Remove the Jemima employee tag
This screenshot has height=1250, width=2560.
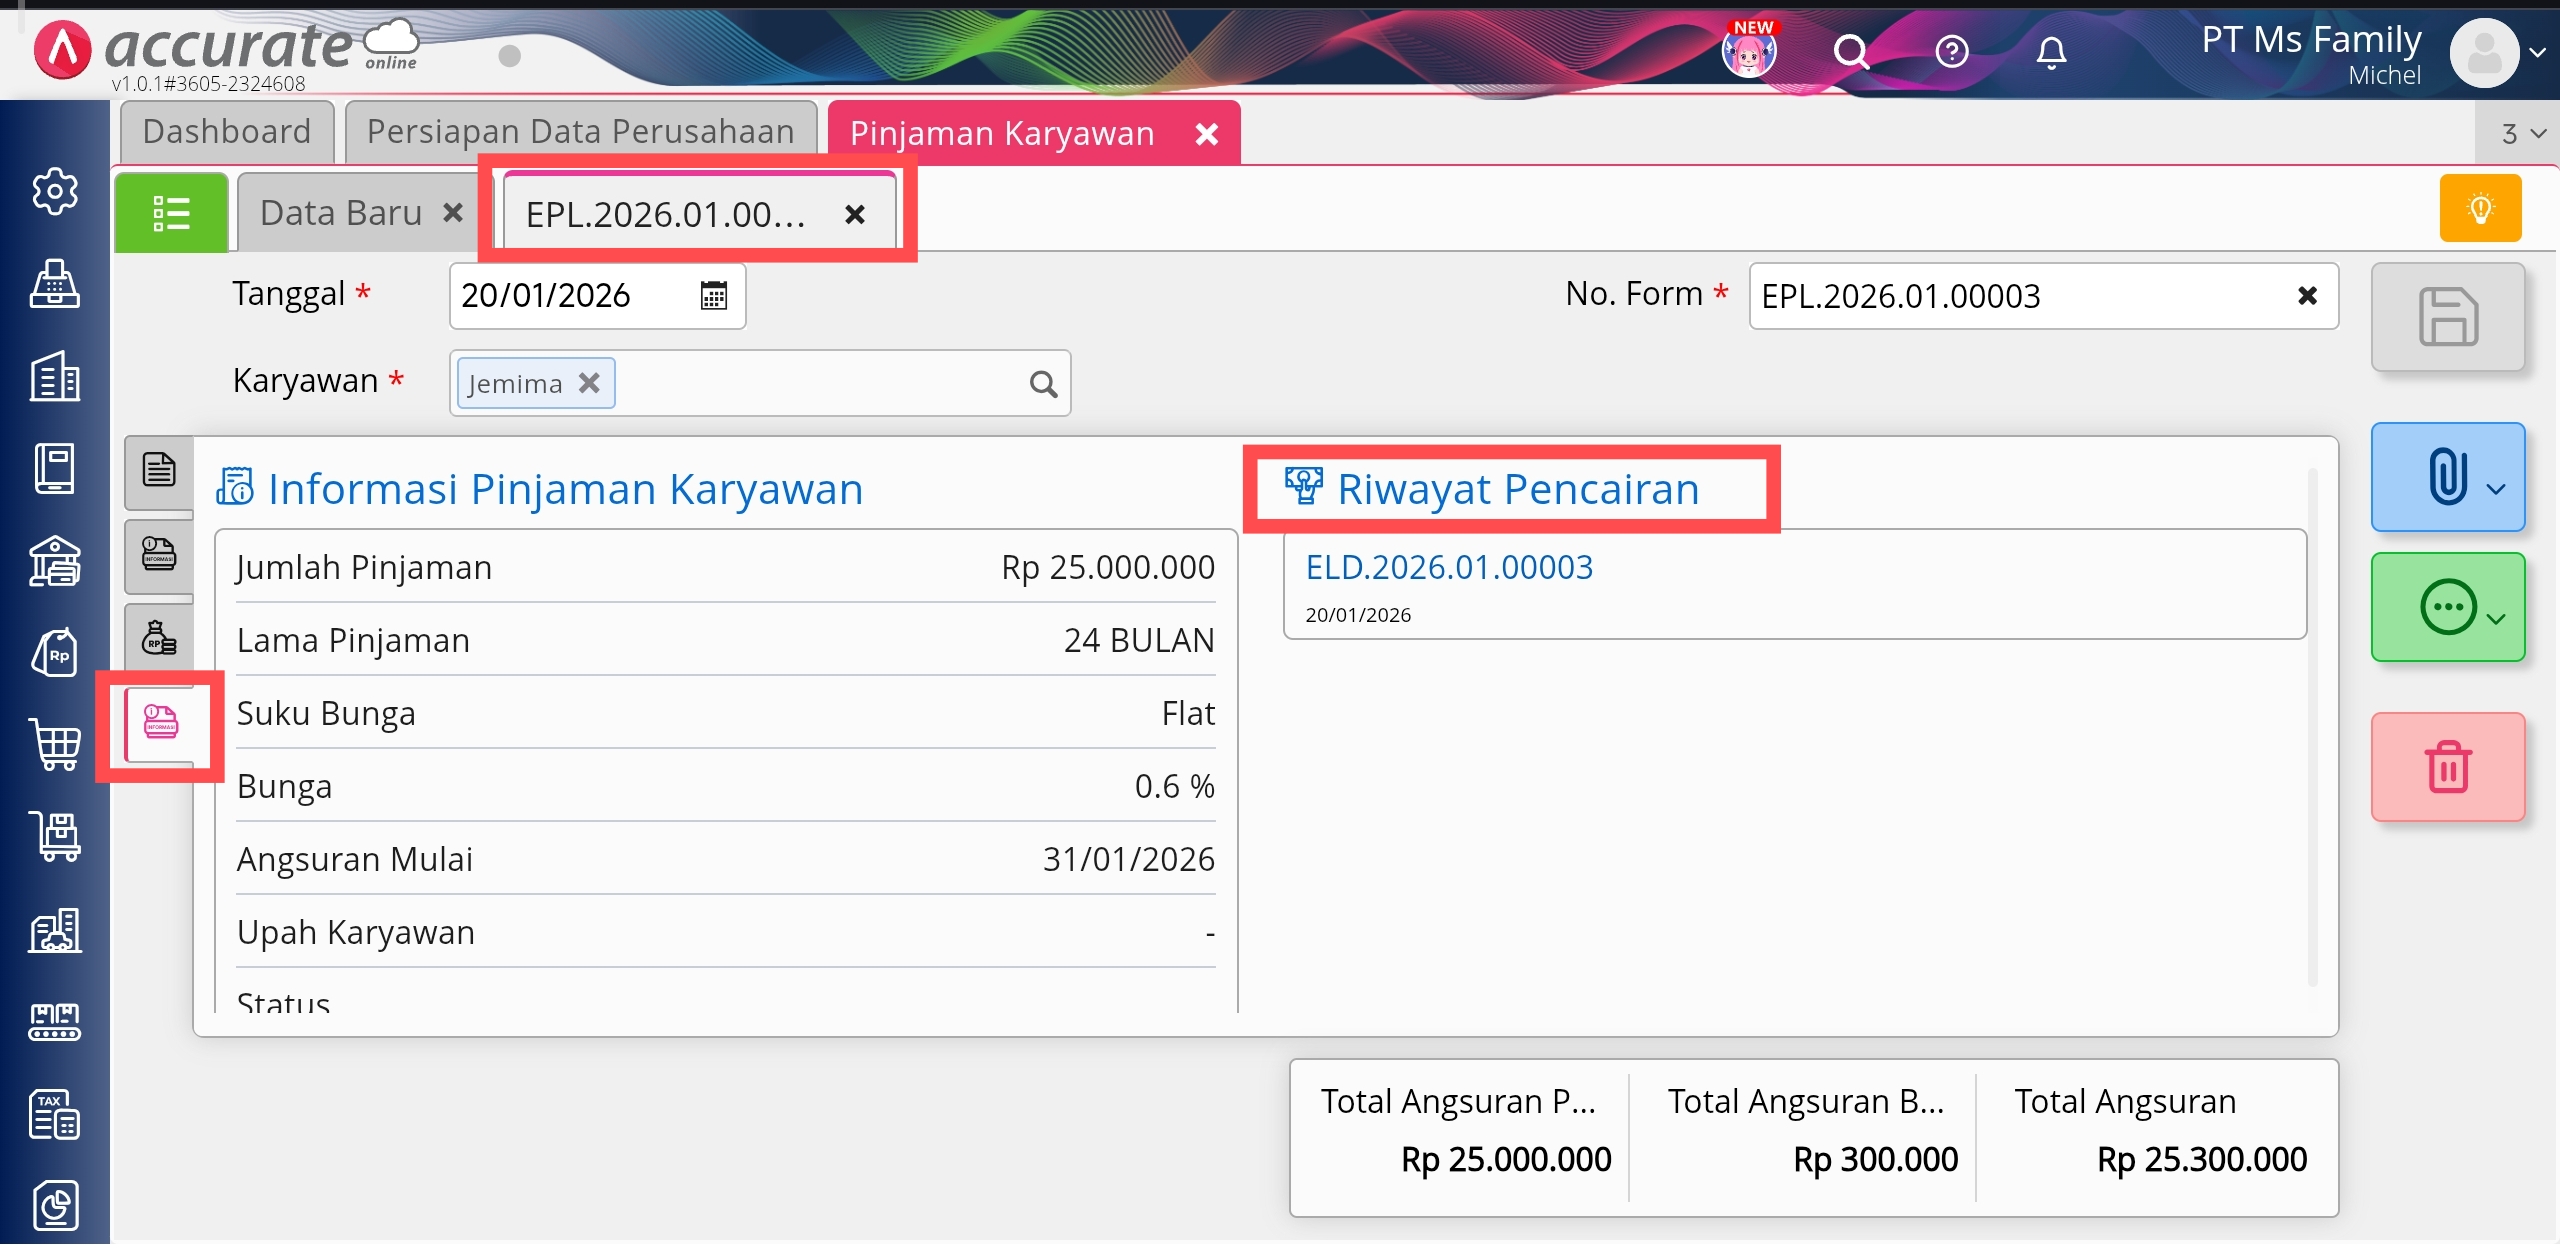[x=590, y=383]
